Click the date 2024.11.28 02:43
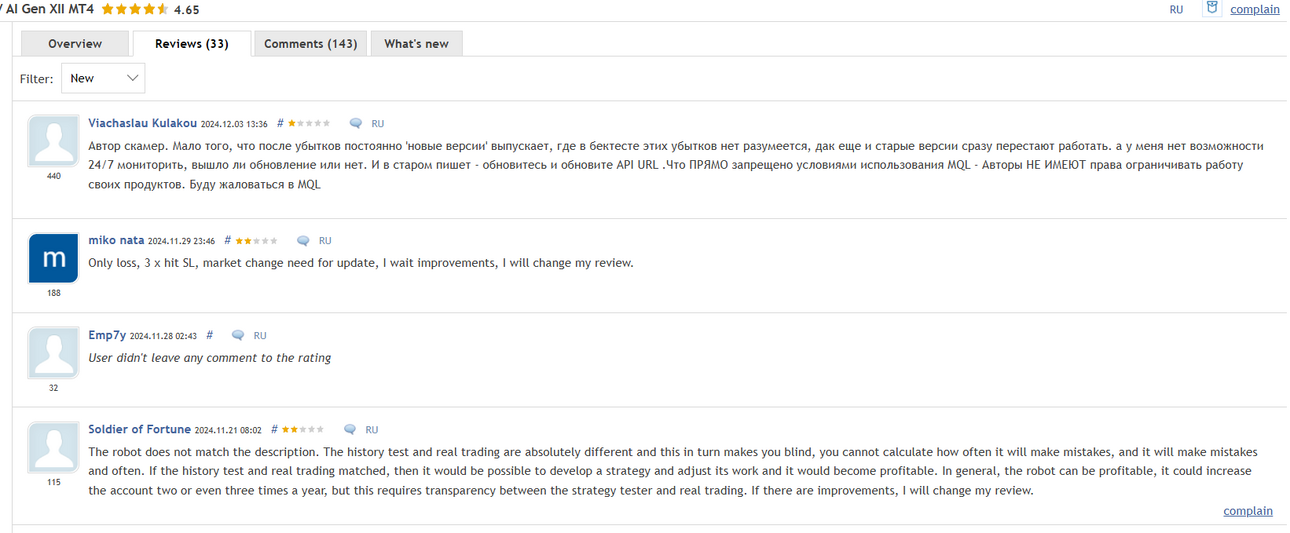The height and width of the screenshot is (533, 1290). click(163, 336)
